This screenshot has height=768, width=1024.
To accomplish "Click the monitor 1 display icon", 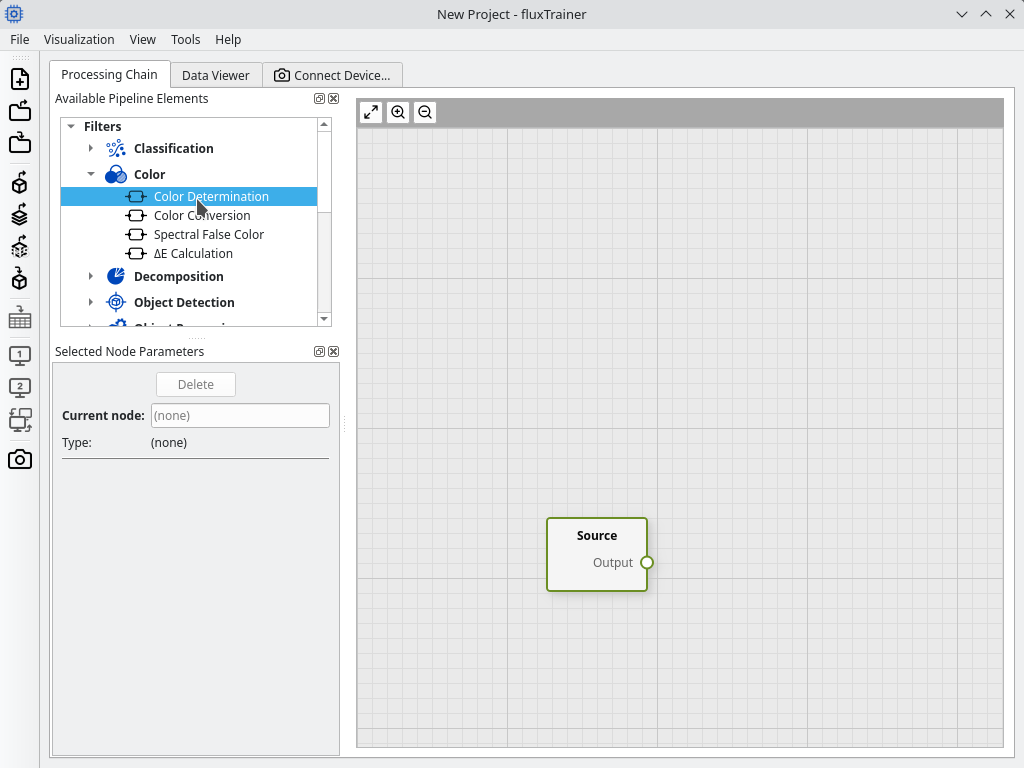I will click(x=20, y=356).
